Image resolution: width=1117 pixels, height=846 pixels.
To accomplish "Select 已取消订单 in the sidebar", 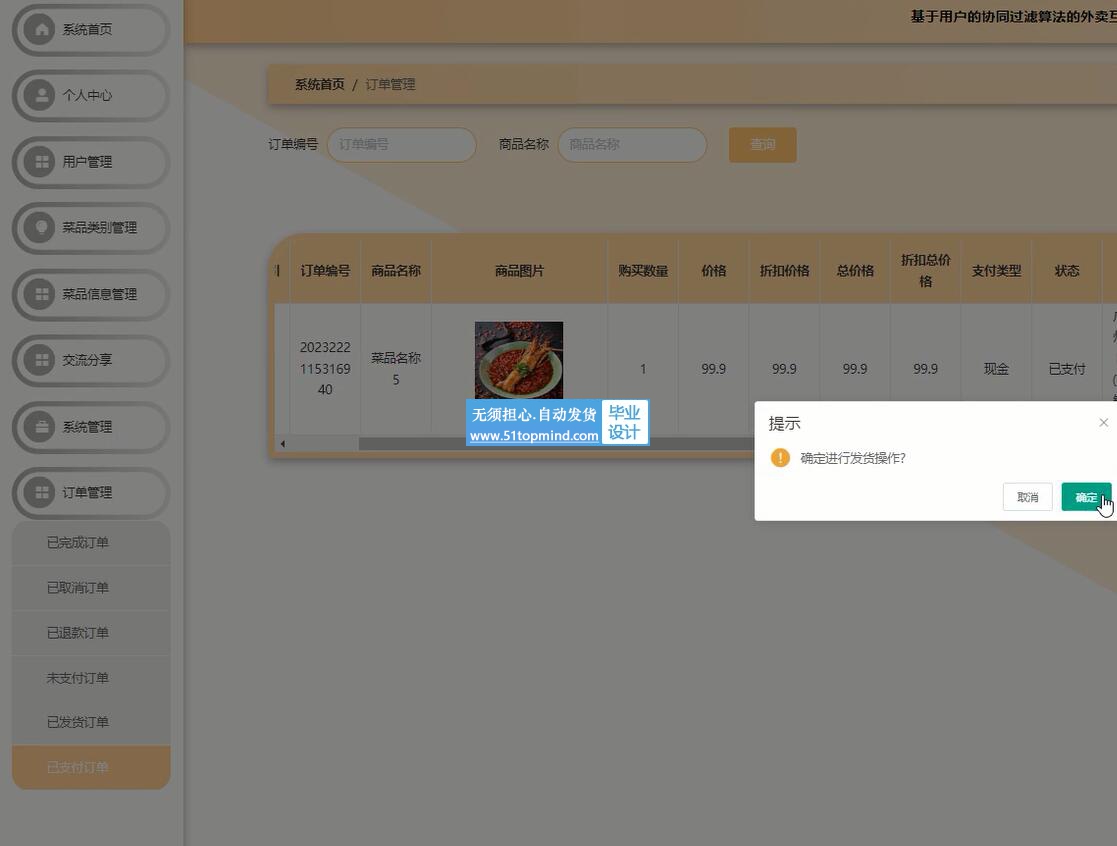I will [x=78, y=588].
